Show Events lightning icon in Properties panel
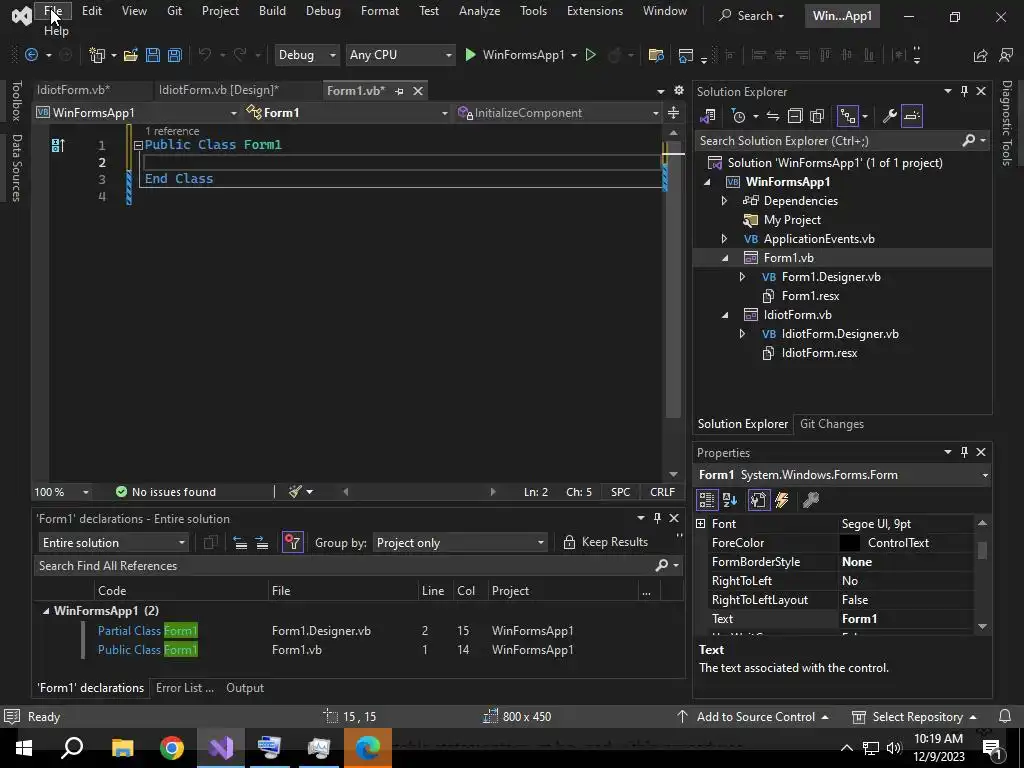 pos(782,500)
